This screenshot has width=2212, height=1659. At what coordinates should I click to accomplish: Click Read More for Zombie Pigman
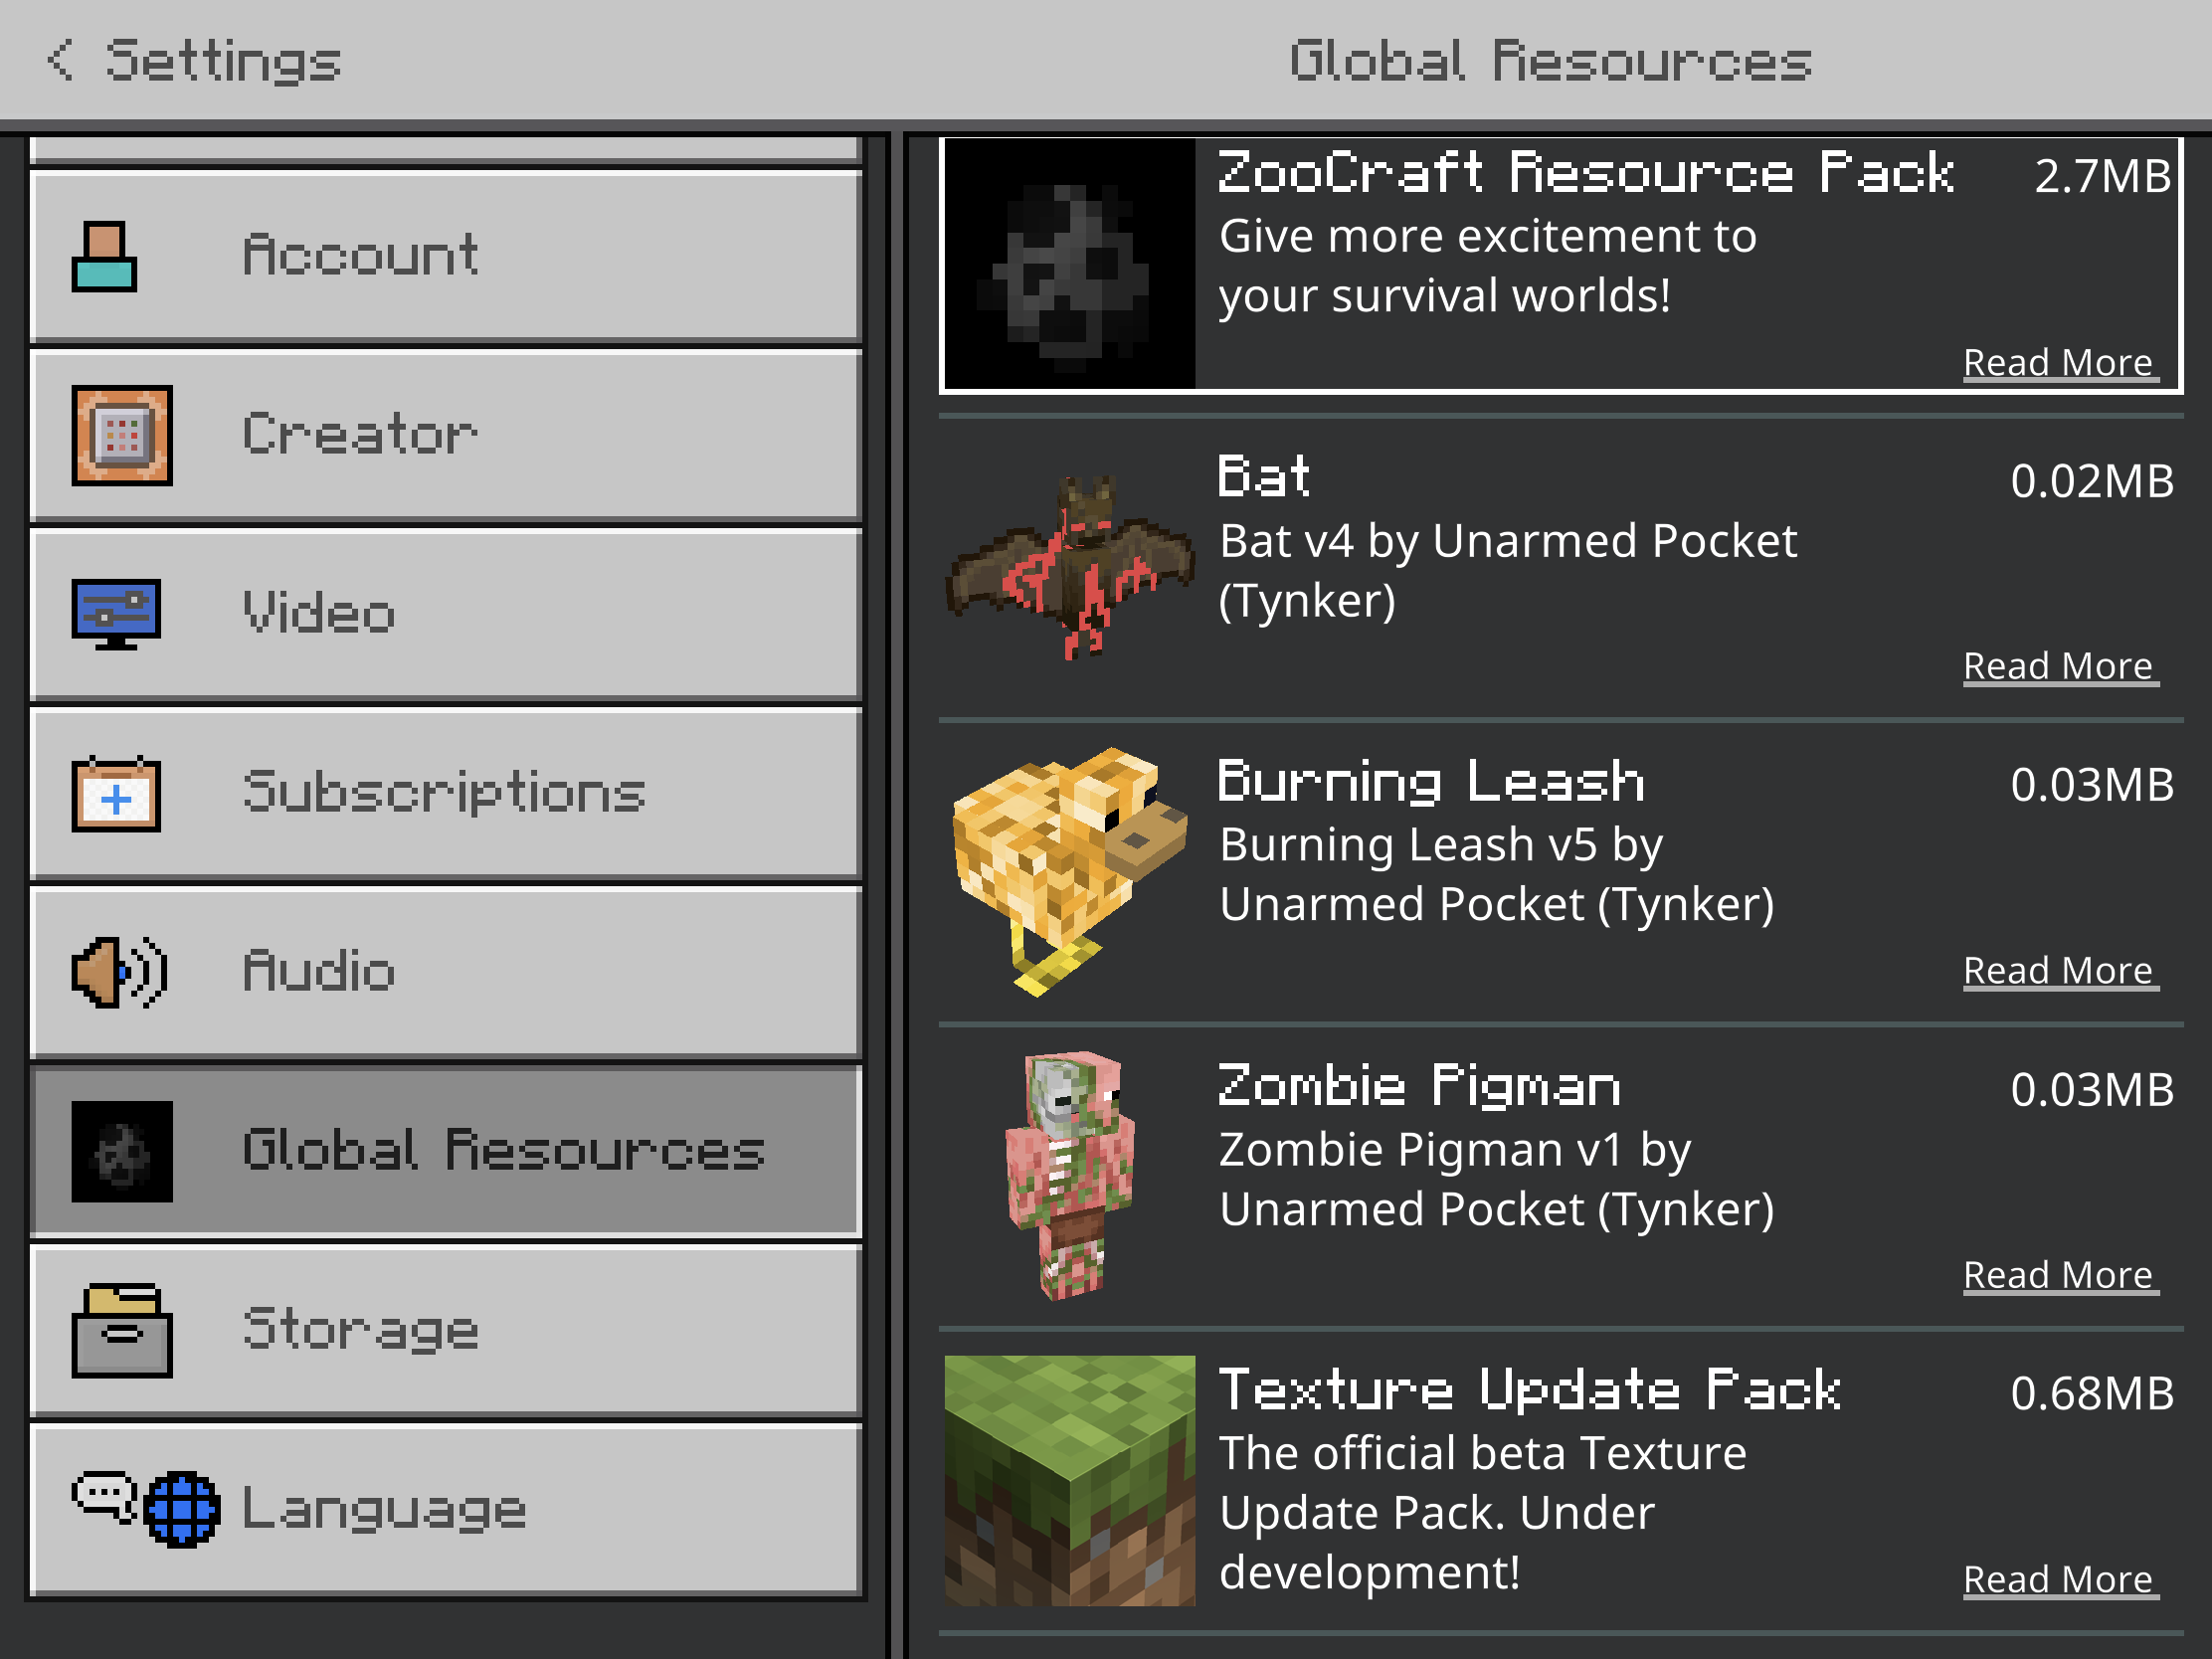pos(2060,1276)
